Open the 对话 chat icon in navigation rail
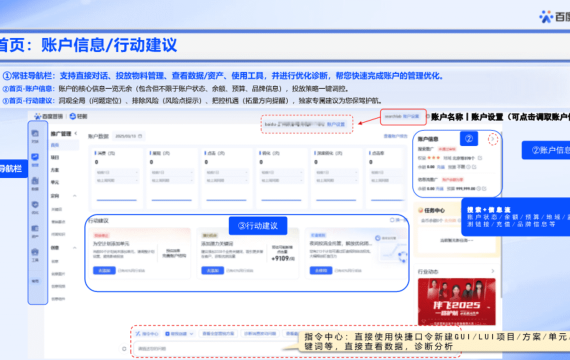The width and height of the screenshot is (570, 360). coord(35,133)
